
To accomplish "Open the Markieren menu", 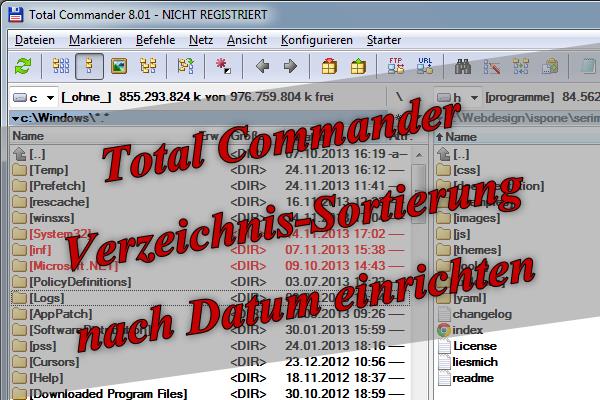I will pyautogui.click(x=95, y=40).
